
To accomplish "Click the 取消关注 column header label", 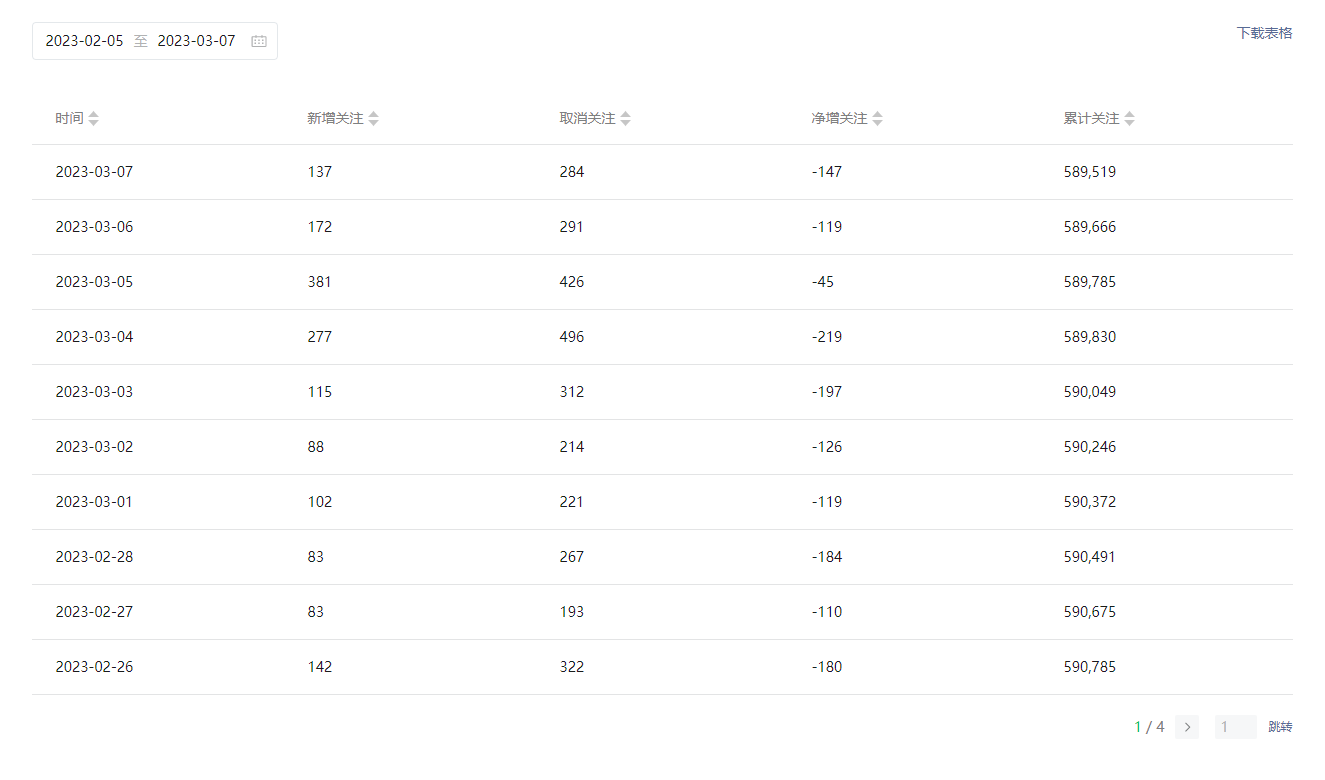I will click(x=587, y=119).
